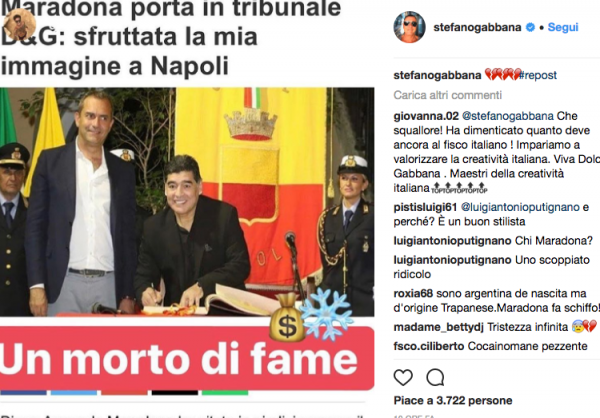View likes list Piace a 3.722 persone

coord(453,401)
